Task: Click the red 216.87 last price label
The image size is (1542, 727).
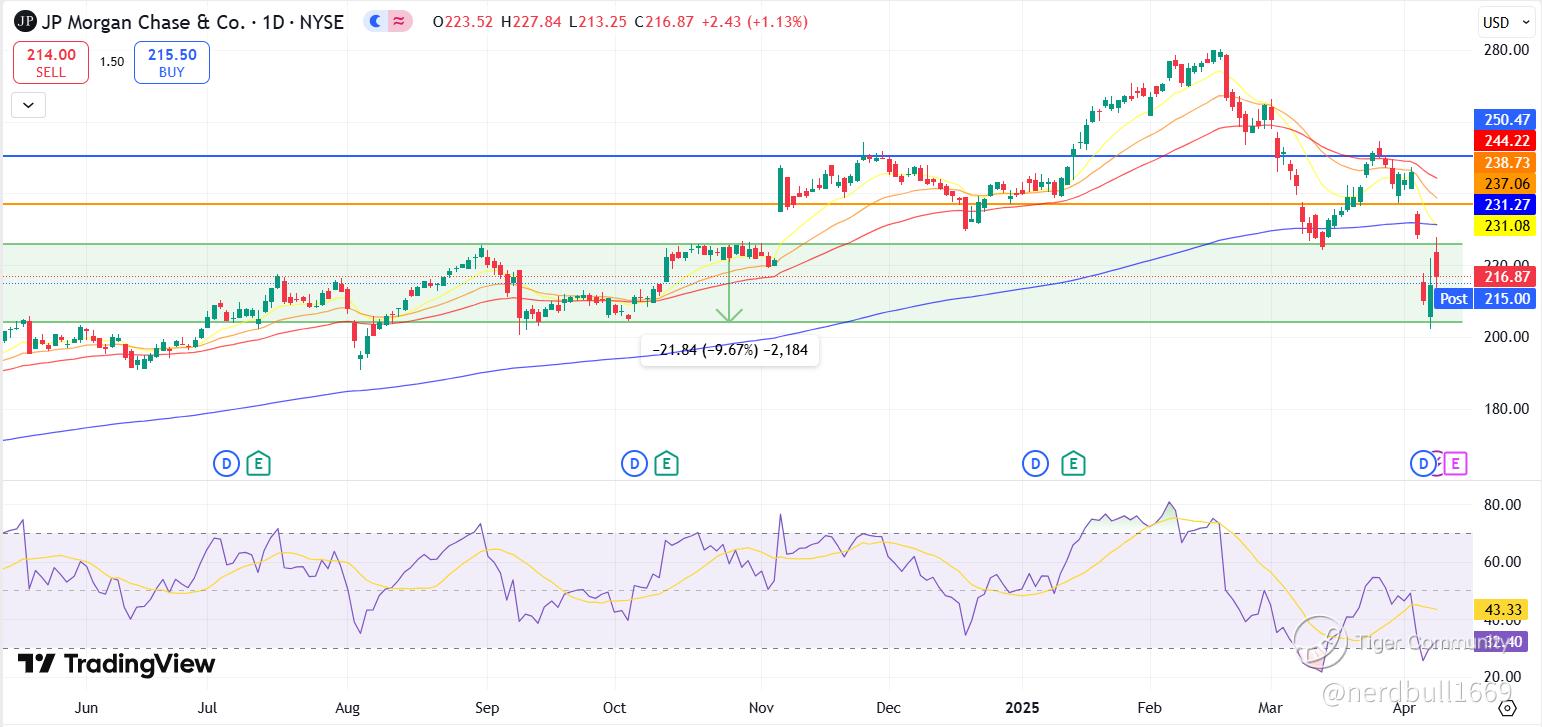Action: coord(1504,277)
